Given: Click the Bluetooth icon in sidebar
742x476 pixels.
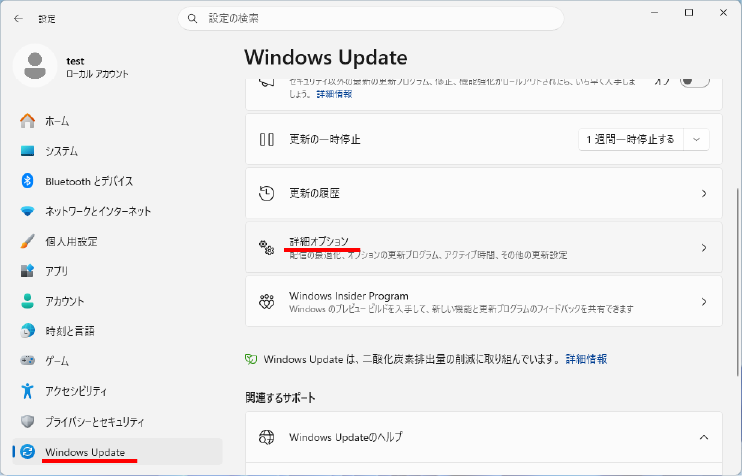Looking at the screenshot, I should pos(27,181).
